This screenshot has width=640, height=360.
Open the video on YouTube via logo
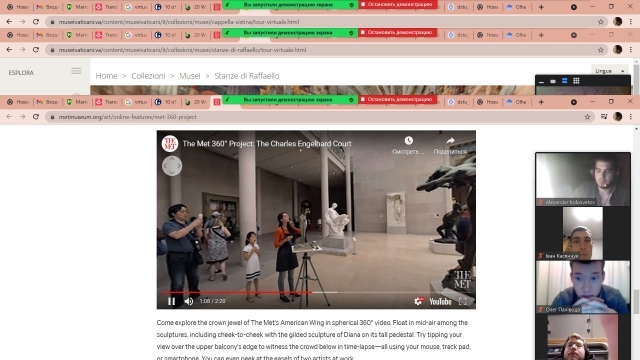[440, 301]
